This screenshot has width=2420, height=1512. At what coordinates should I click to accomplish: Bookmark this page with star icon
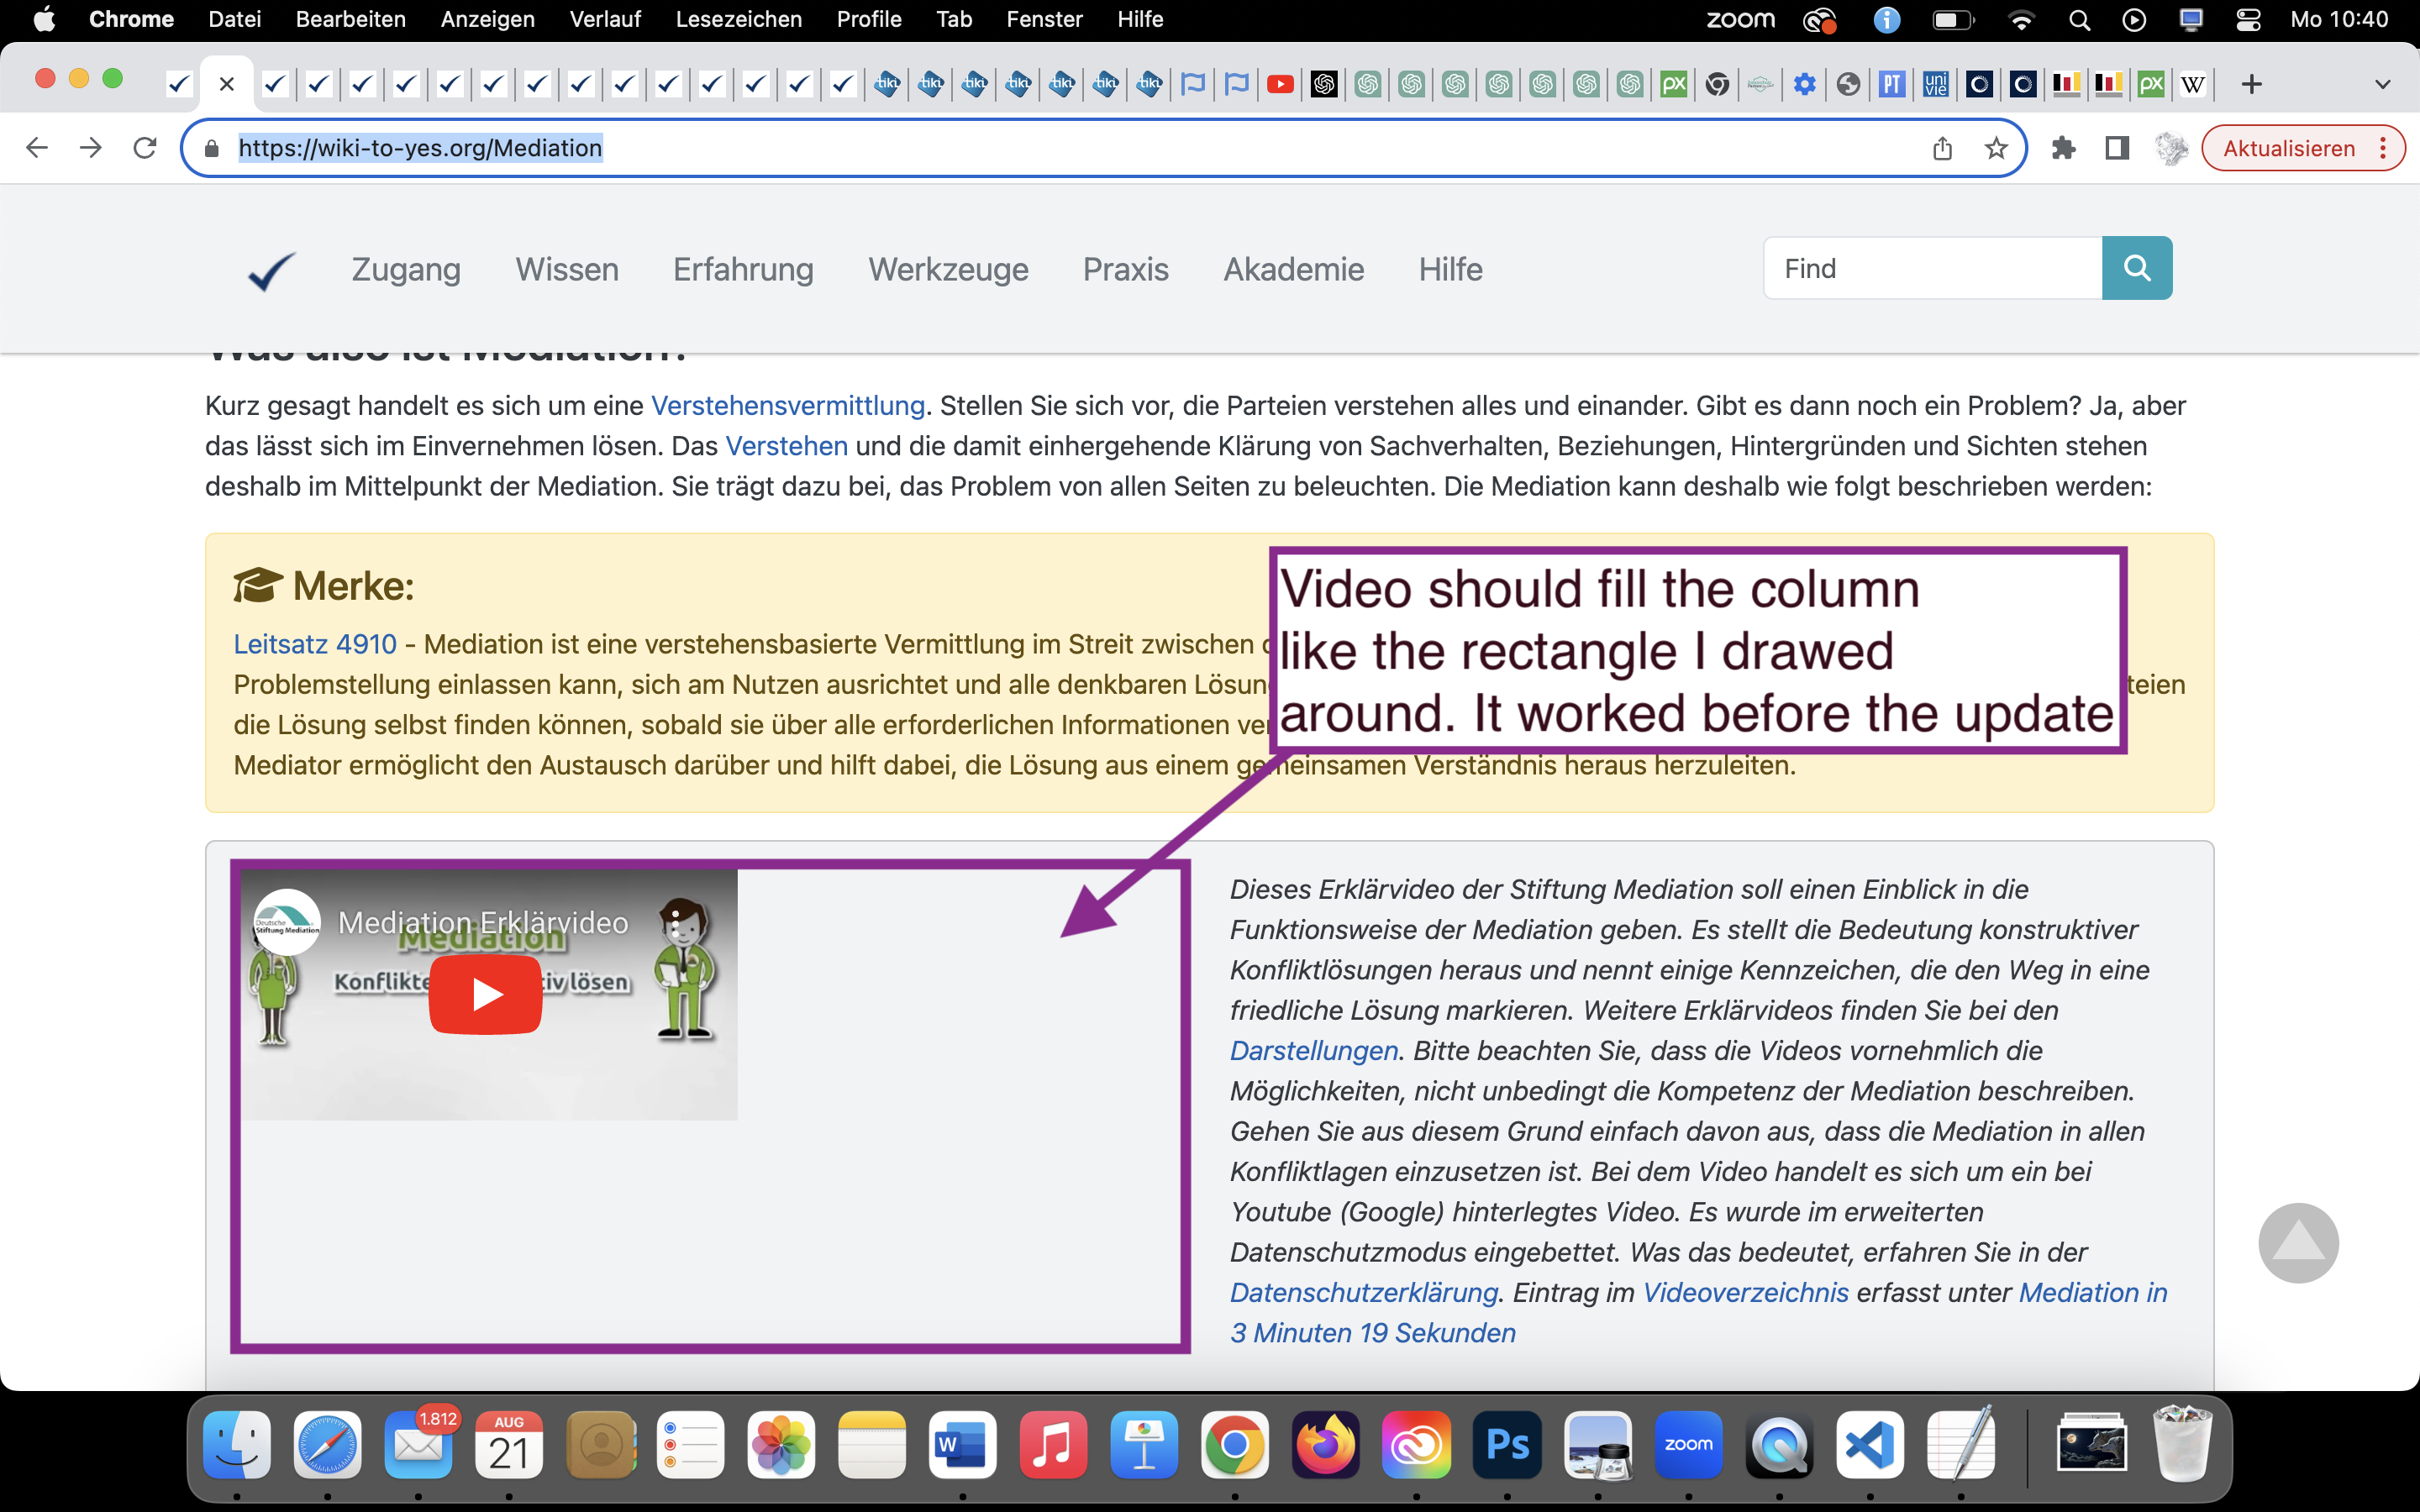[x=1996, y=148]
